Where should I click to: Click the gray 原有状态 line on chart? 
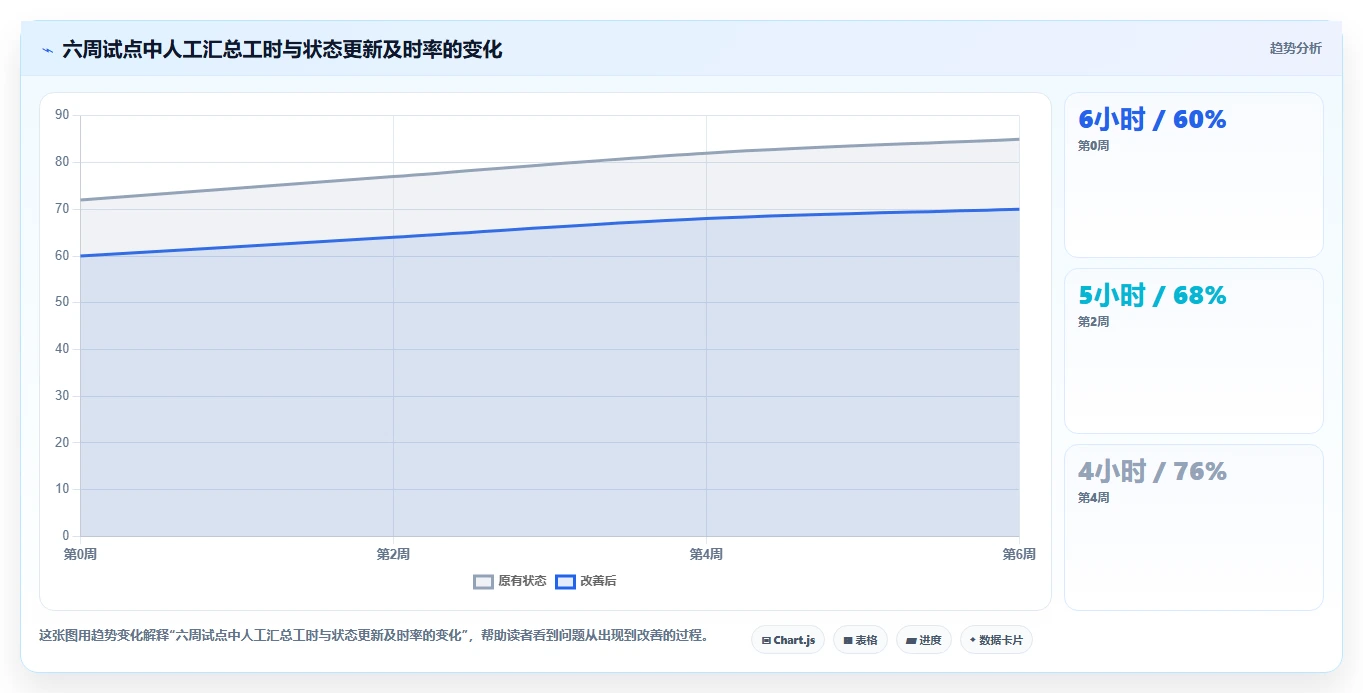[550, 166]
